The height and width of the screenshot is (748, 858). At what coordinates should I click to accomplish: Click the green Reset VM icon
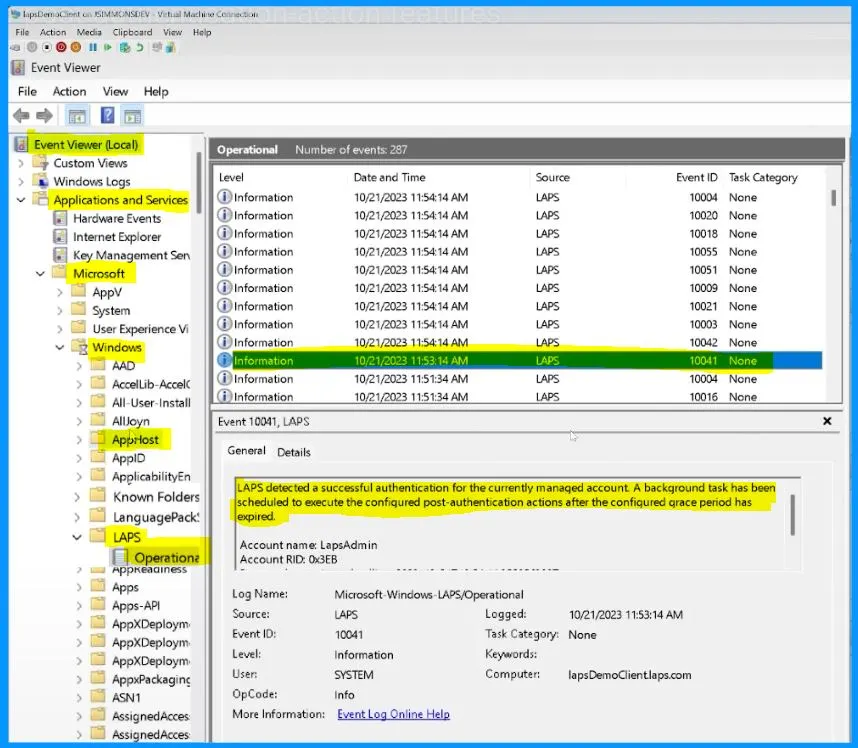tap(108, 48)
